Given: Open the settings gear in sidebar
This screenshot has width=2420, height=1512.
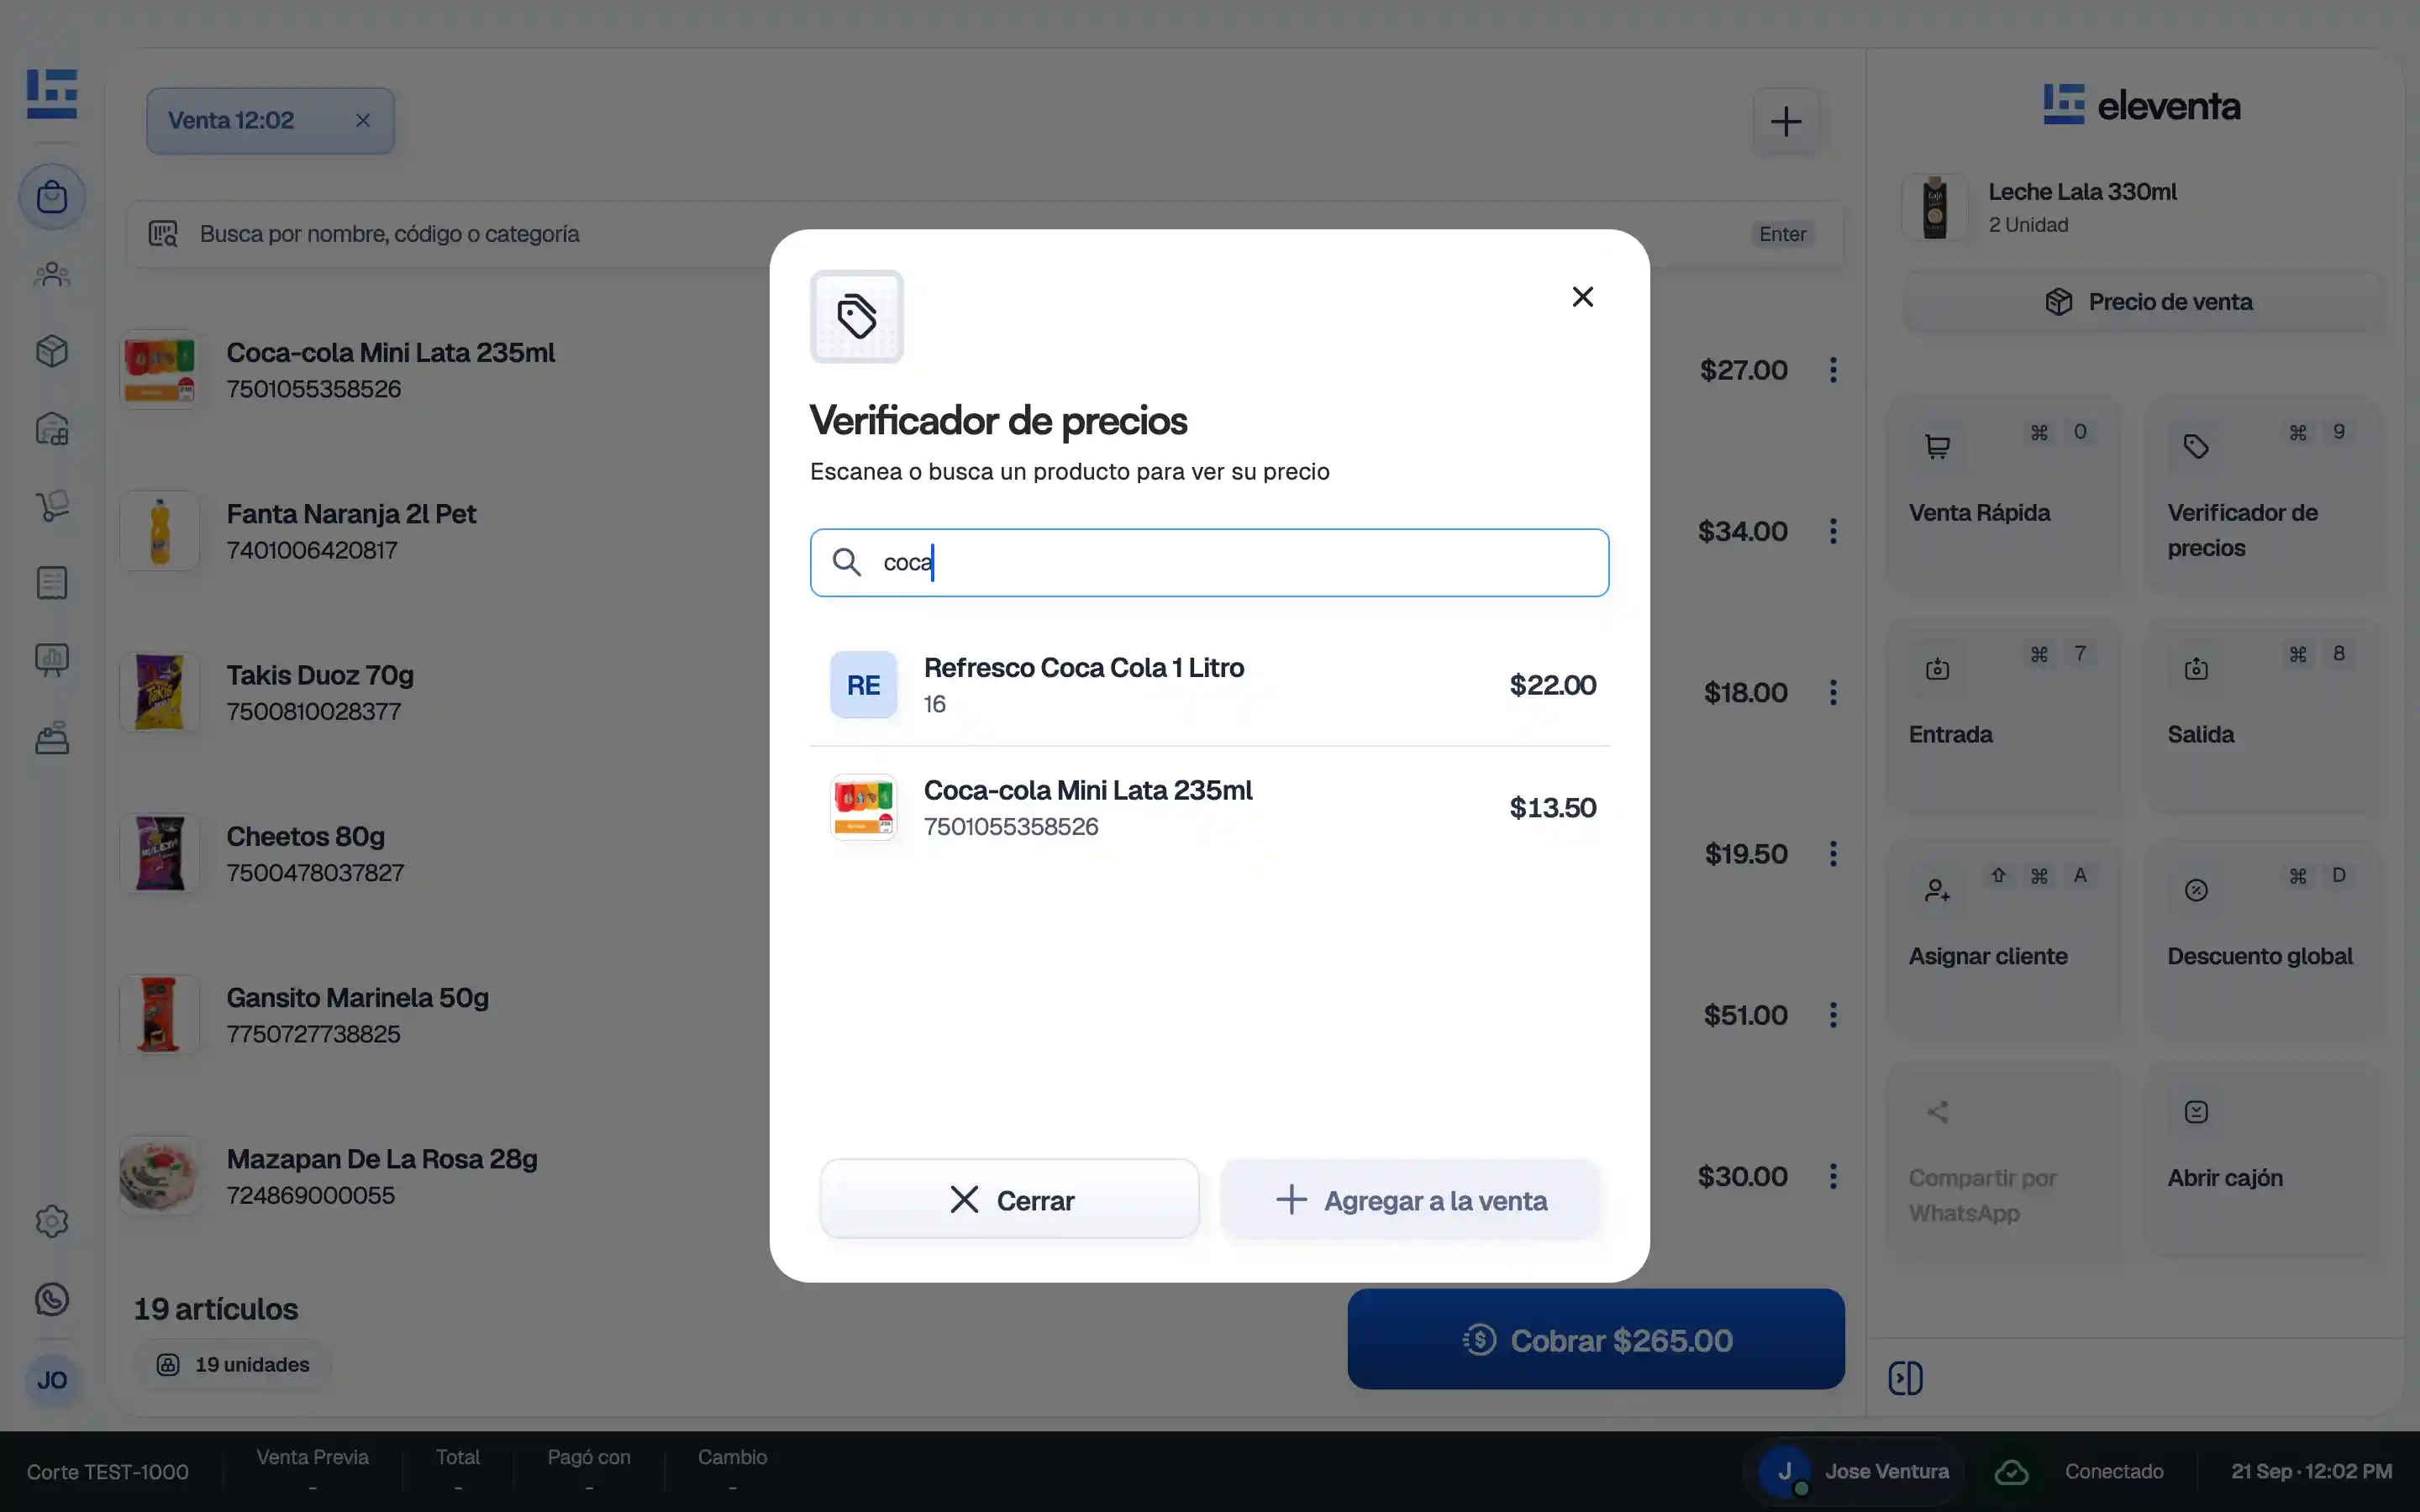Looking at the screenshot, I should (52, 1221).
